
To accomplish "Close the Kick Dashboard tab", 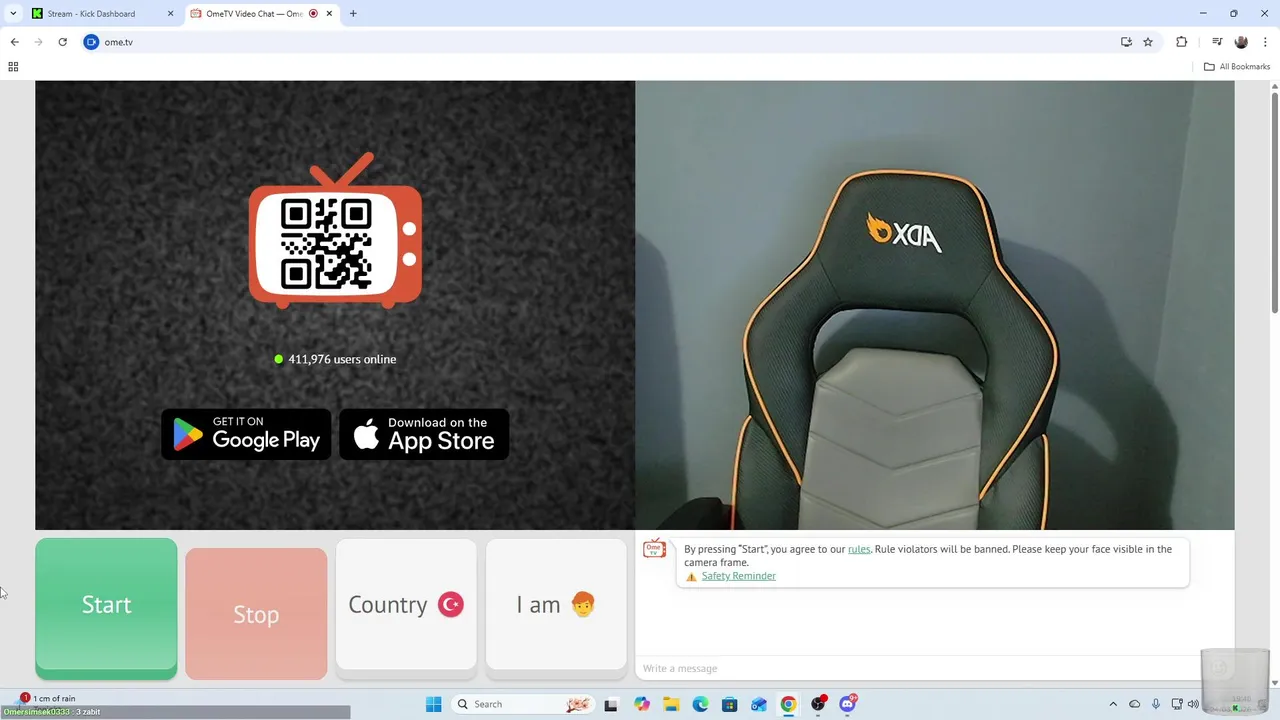I will tap(170, 14).
